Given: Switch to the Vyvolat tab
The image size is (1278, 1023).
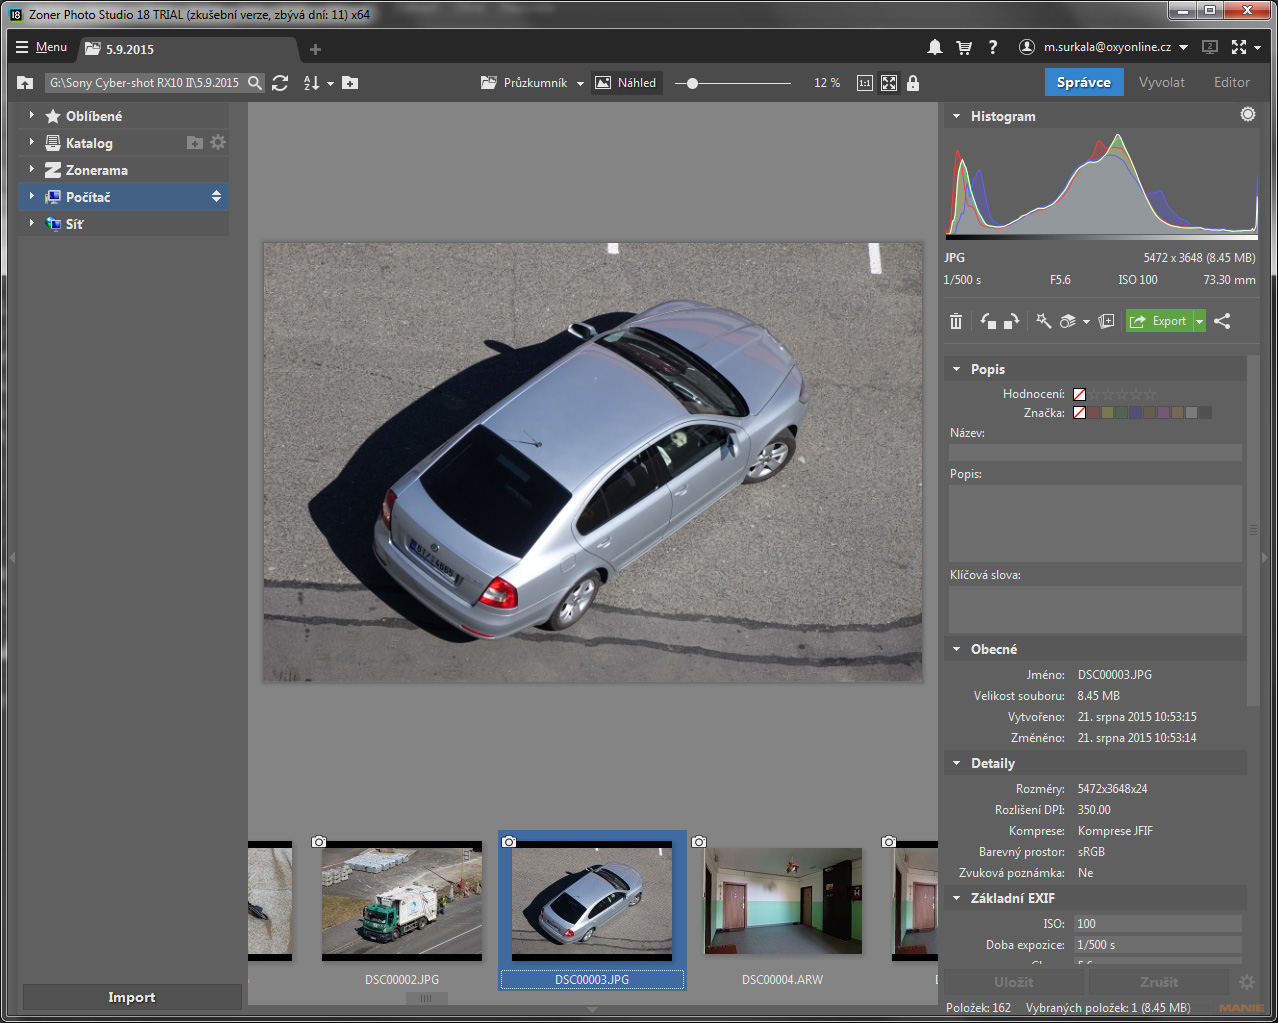Looking at the screenshot, I should tap(1161, 82).
